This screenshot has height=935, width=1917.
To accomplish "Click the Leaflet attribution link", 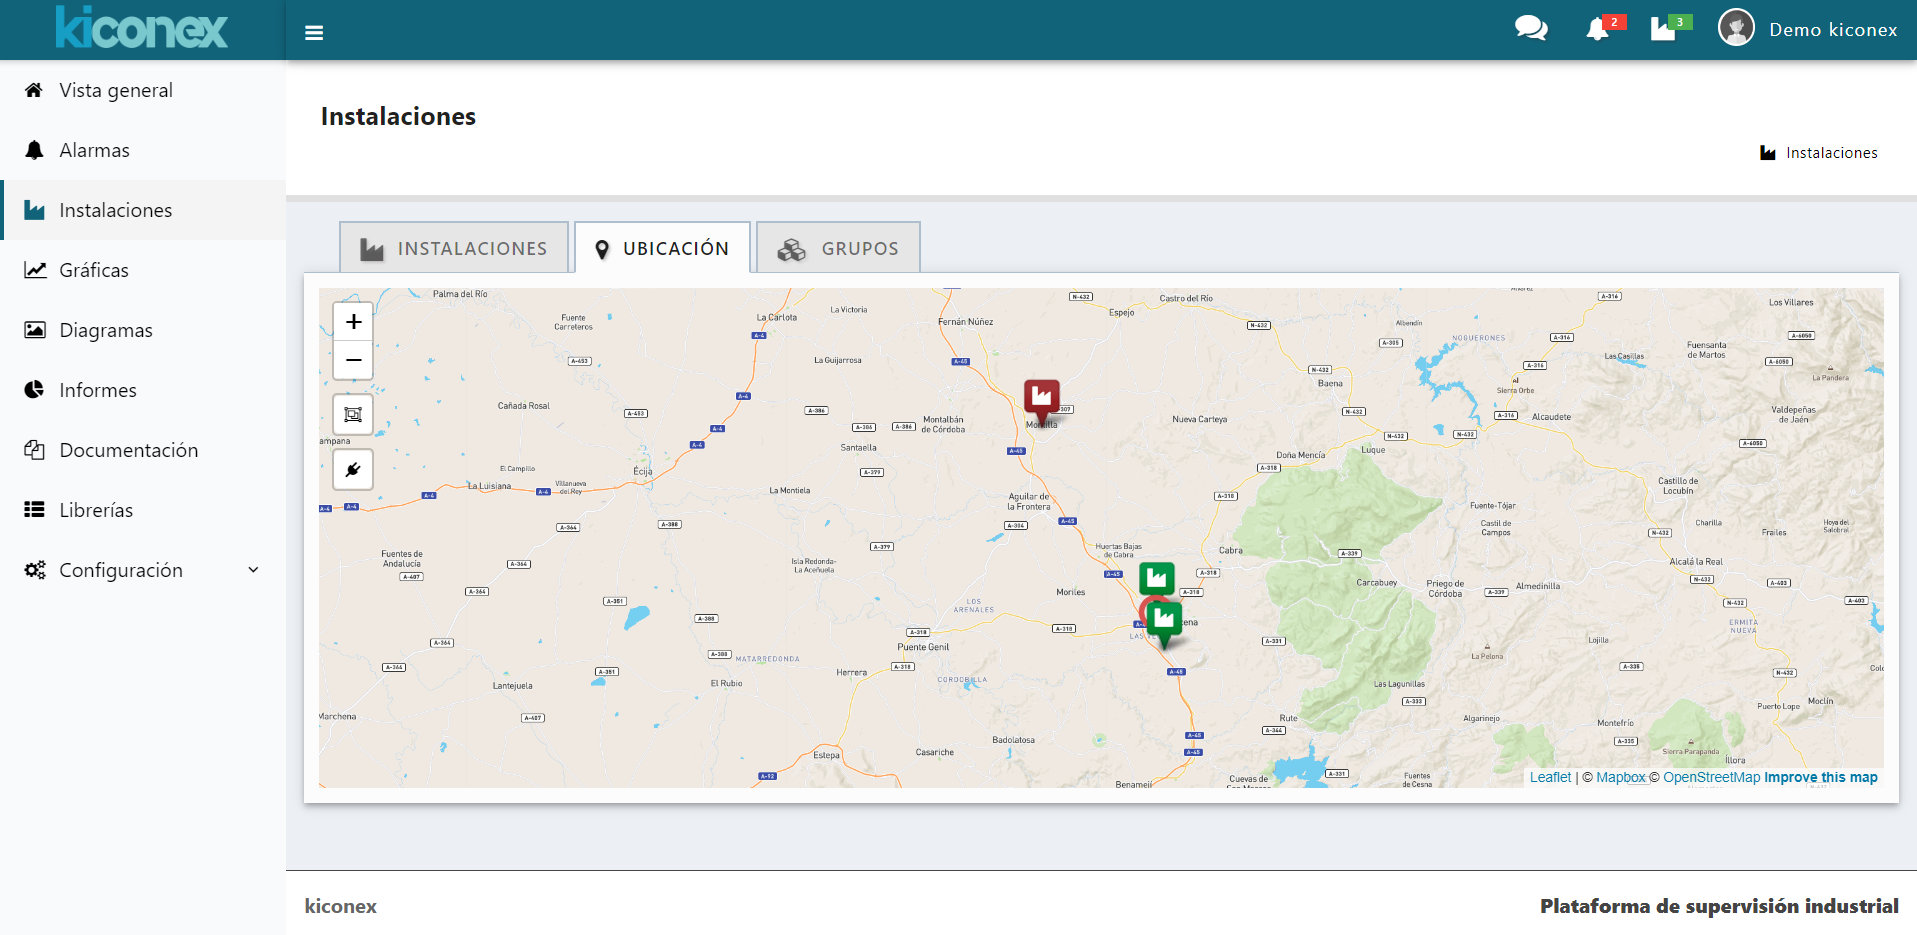I will [1550, 777].
